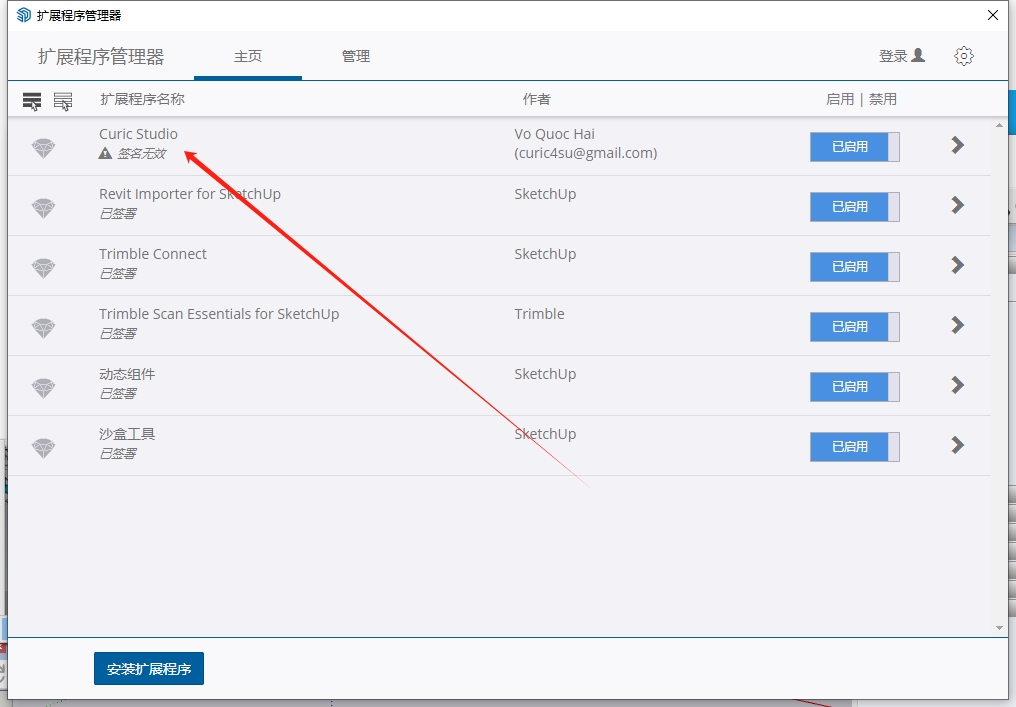The width and height of the screenshot is (1016, 707).
Task: Select the Trimble Connect extension name
Action: pos(153,254)
